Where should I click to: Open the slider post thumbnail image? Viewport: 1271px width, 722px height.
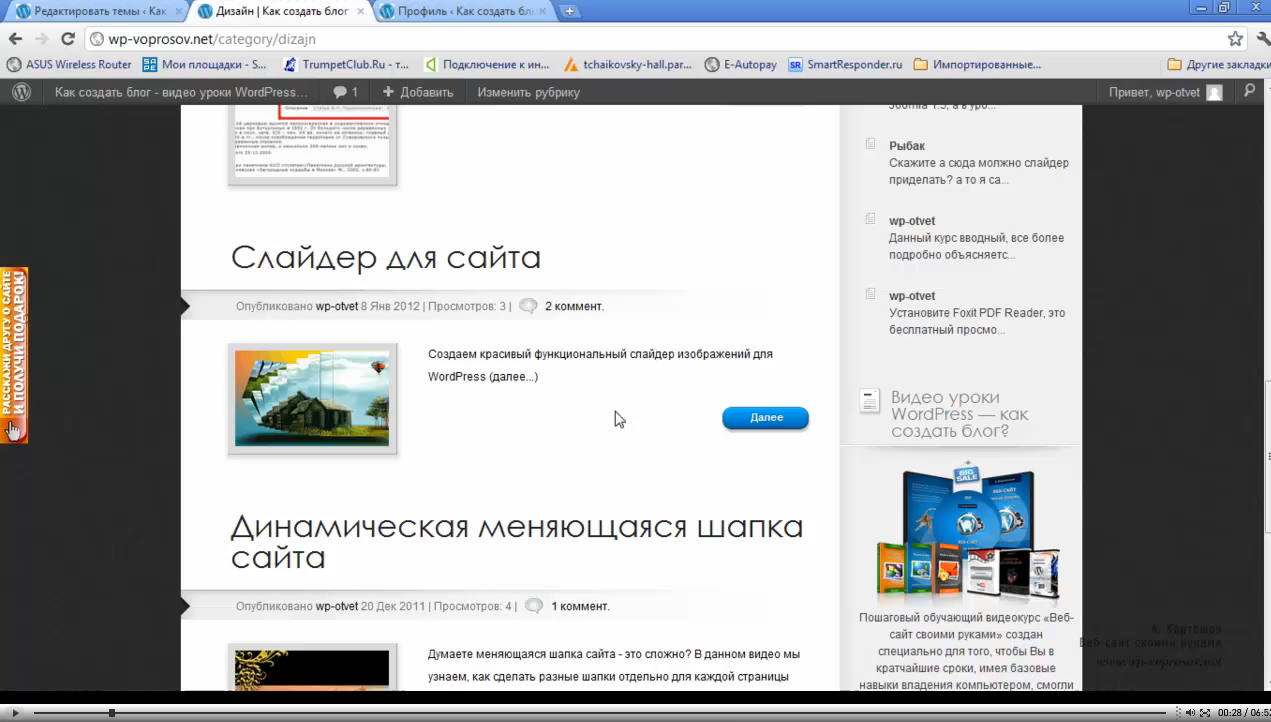(312, 399)
